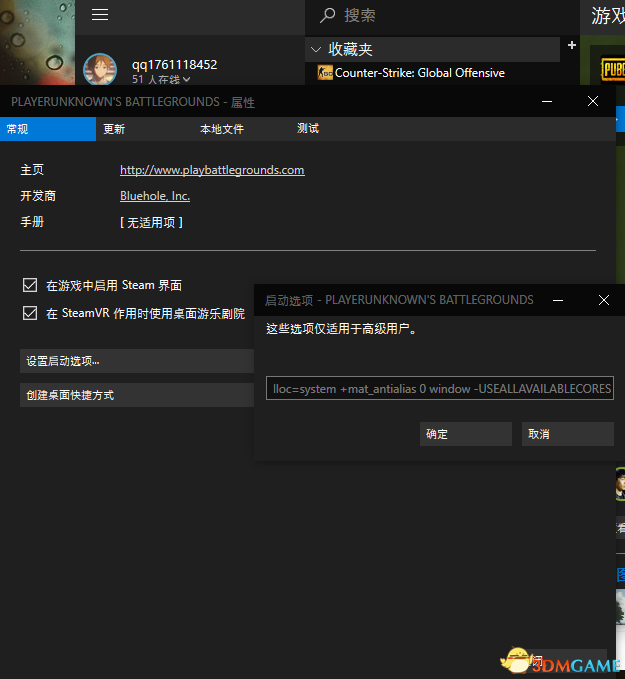Click the search magnifier icon
The image size is (625, 679).
click(x=326, y=15)
